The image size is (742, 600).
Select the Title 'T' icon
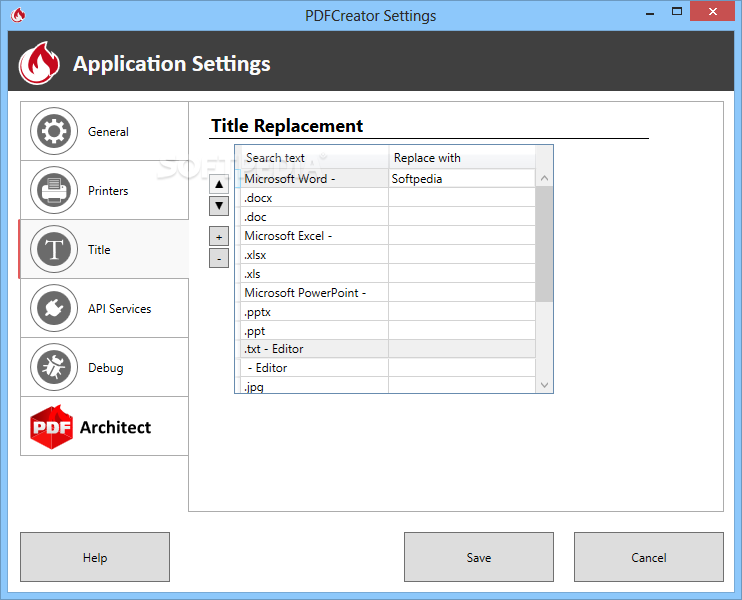(54, 249)
